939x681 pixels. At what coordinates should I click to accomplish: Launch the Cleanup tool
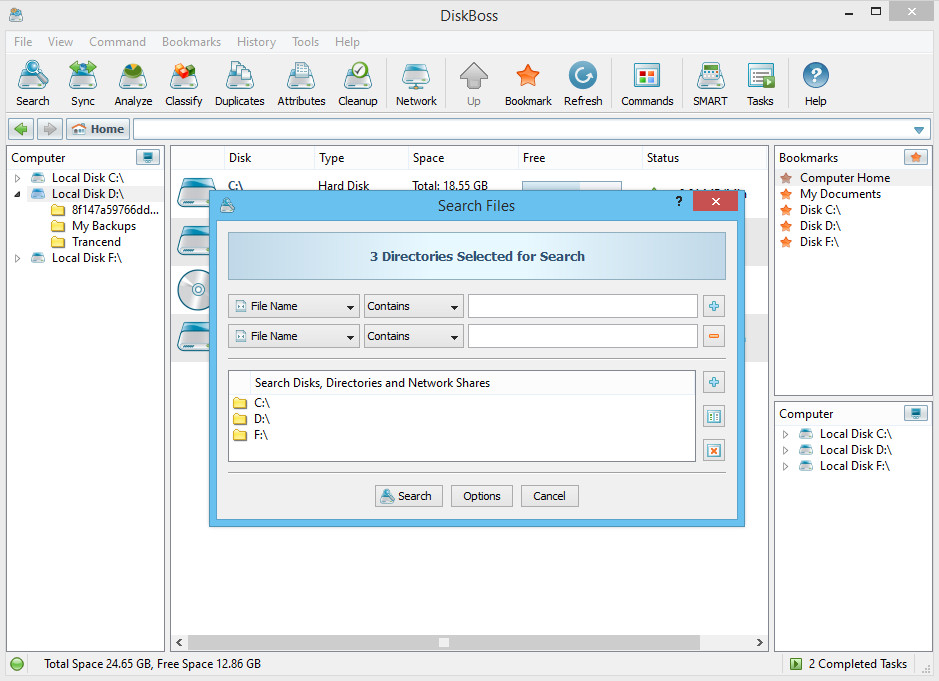358,84
